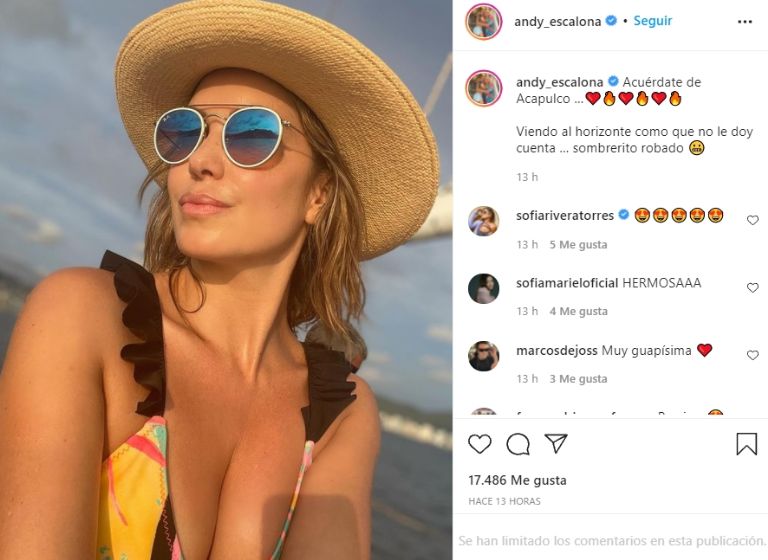The image size is (768, 560).
Task: Click the main post photo
Action: [226, 280]
